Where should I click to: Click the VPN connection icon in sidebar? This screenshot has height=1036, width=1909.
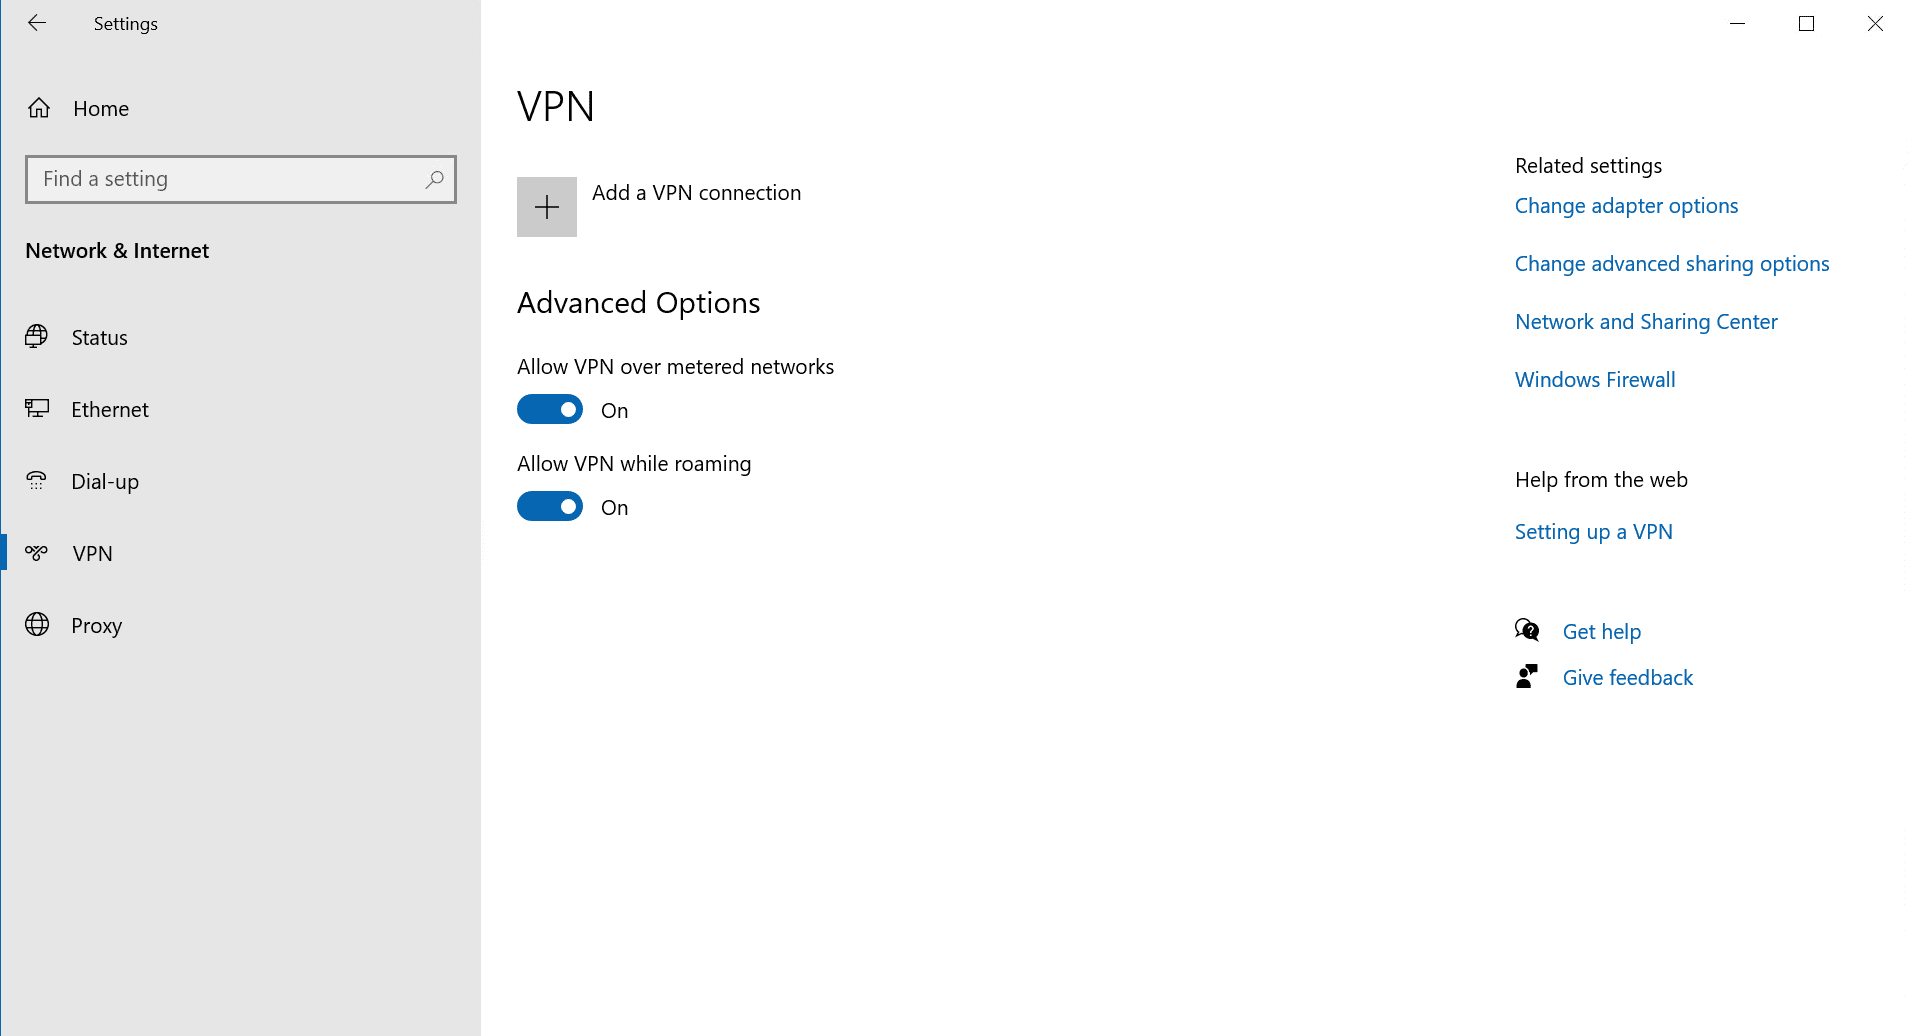click(37, 553)
